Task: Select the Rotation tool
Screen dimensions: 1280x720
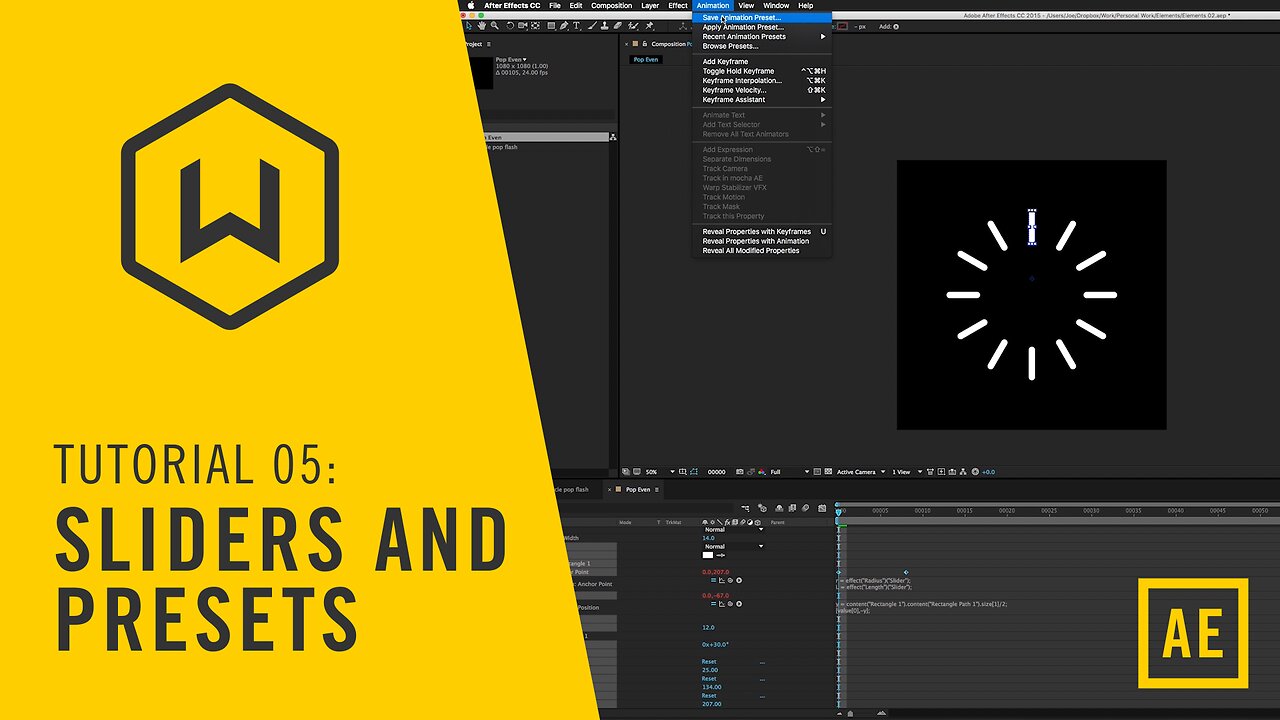Action: (510, 26)
